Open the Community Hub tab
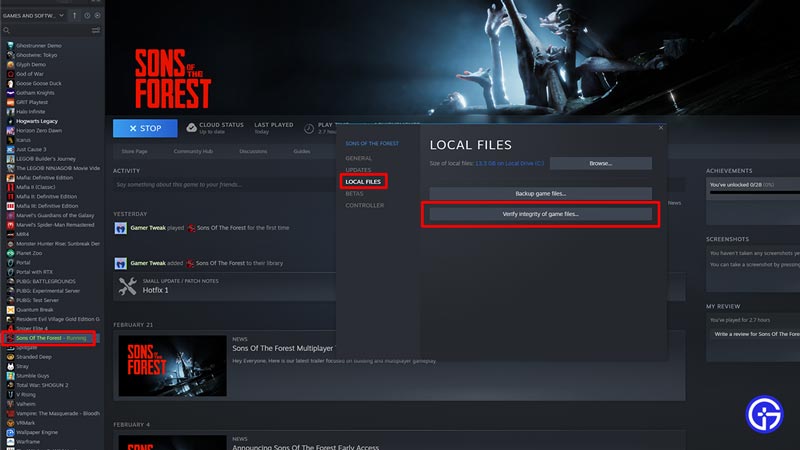This screenshot has width=800, height=450. click(193, 152)
